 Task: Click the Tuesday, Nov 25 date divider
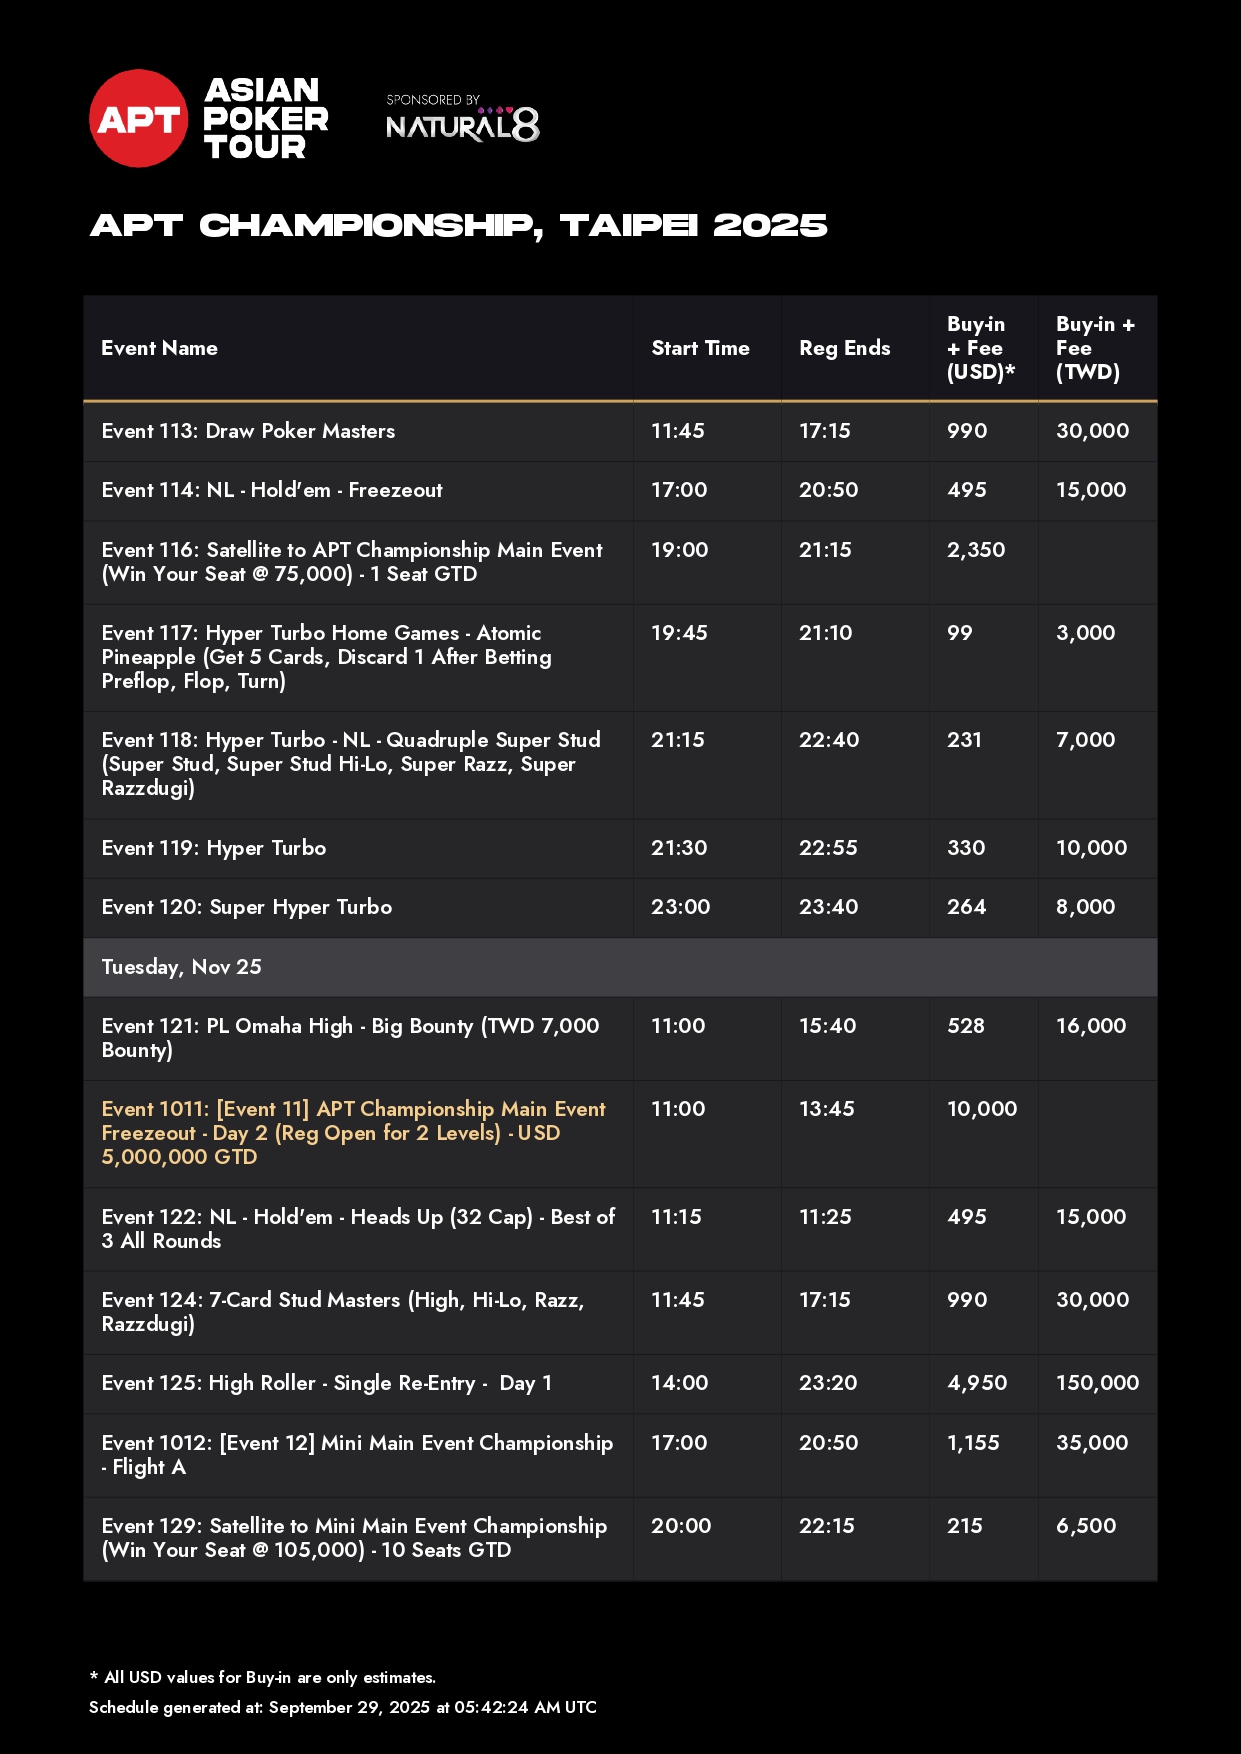(182, 967)
